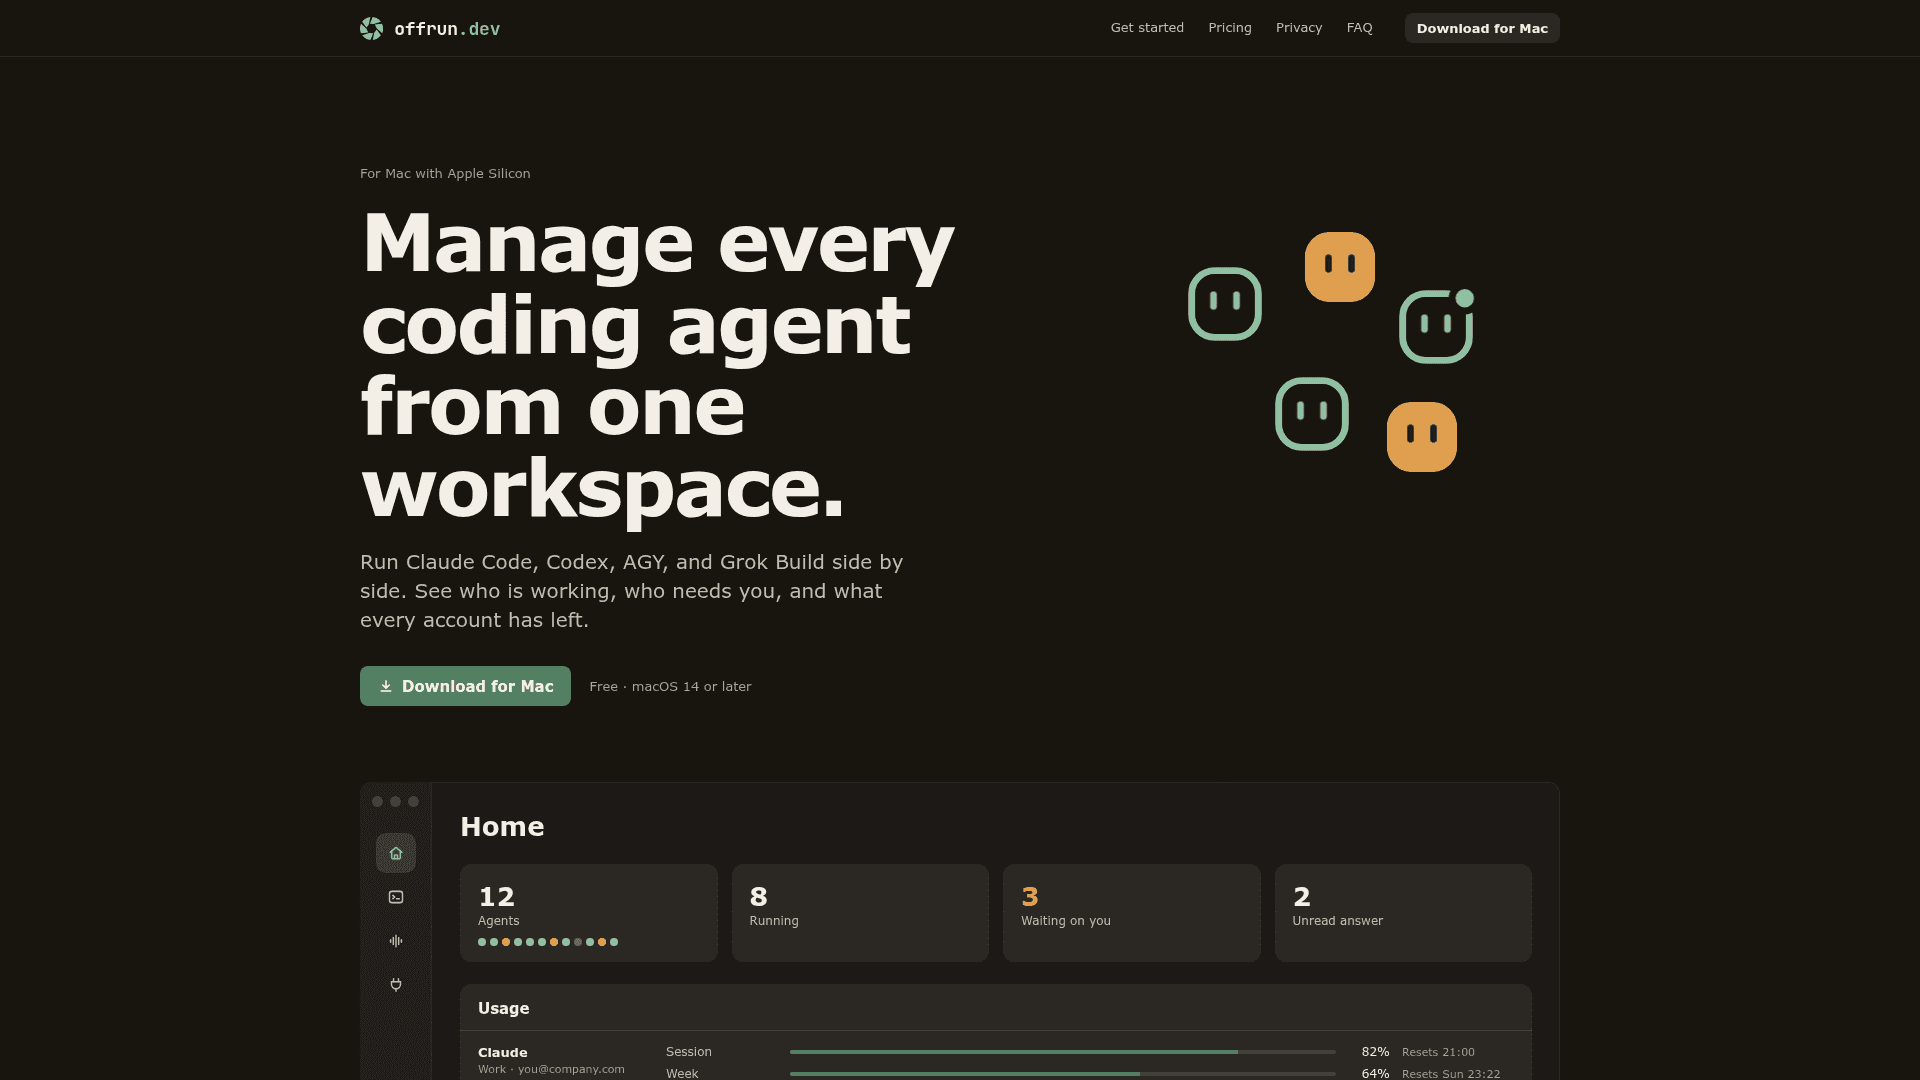
Task: Click the lower orange agent face
Action: click(1422, 437)
